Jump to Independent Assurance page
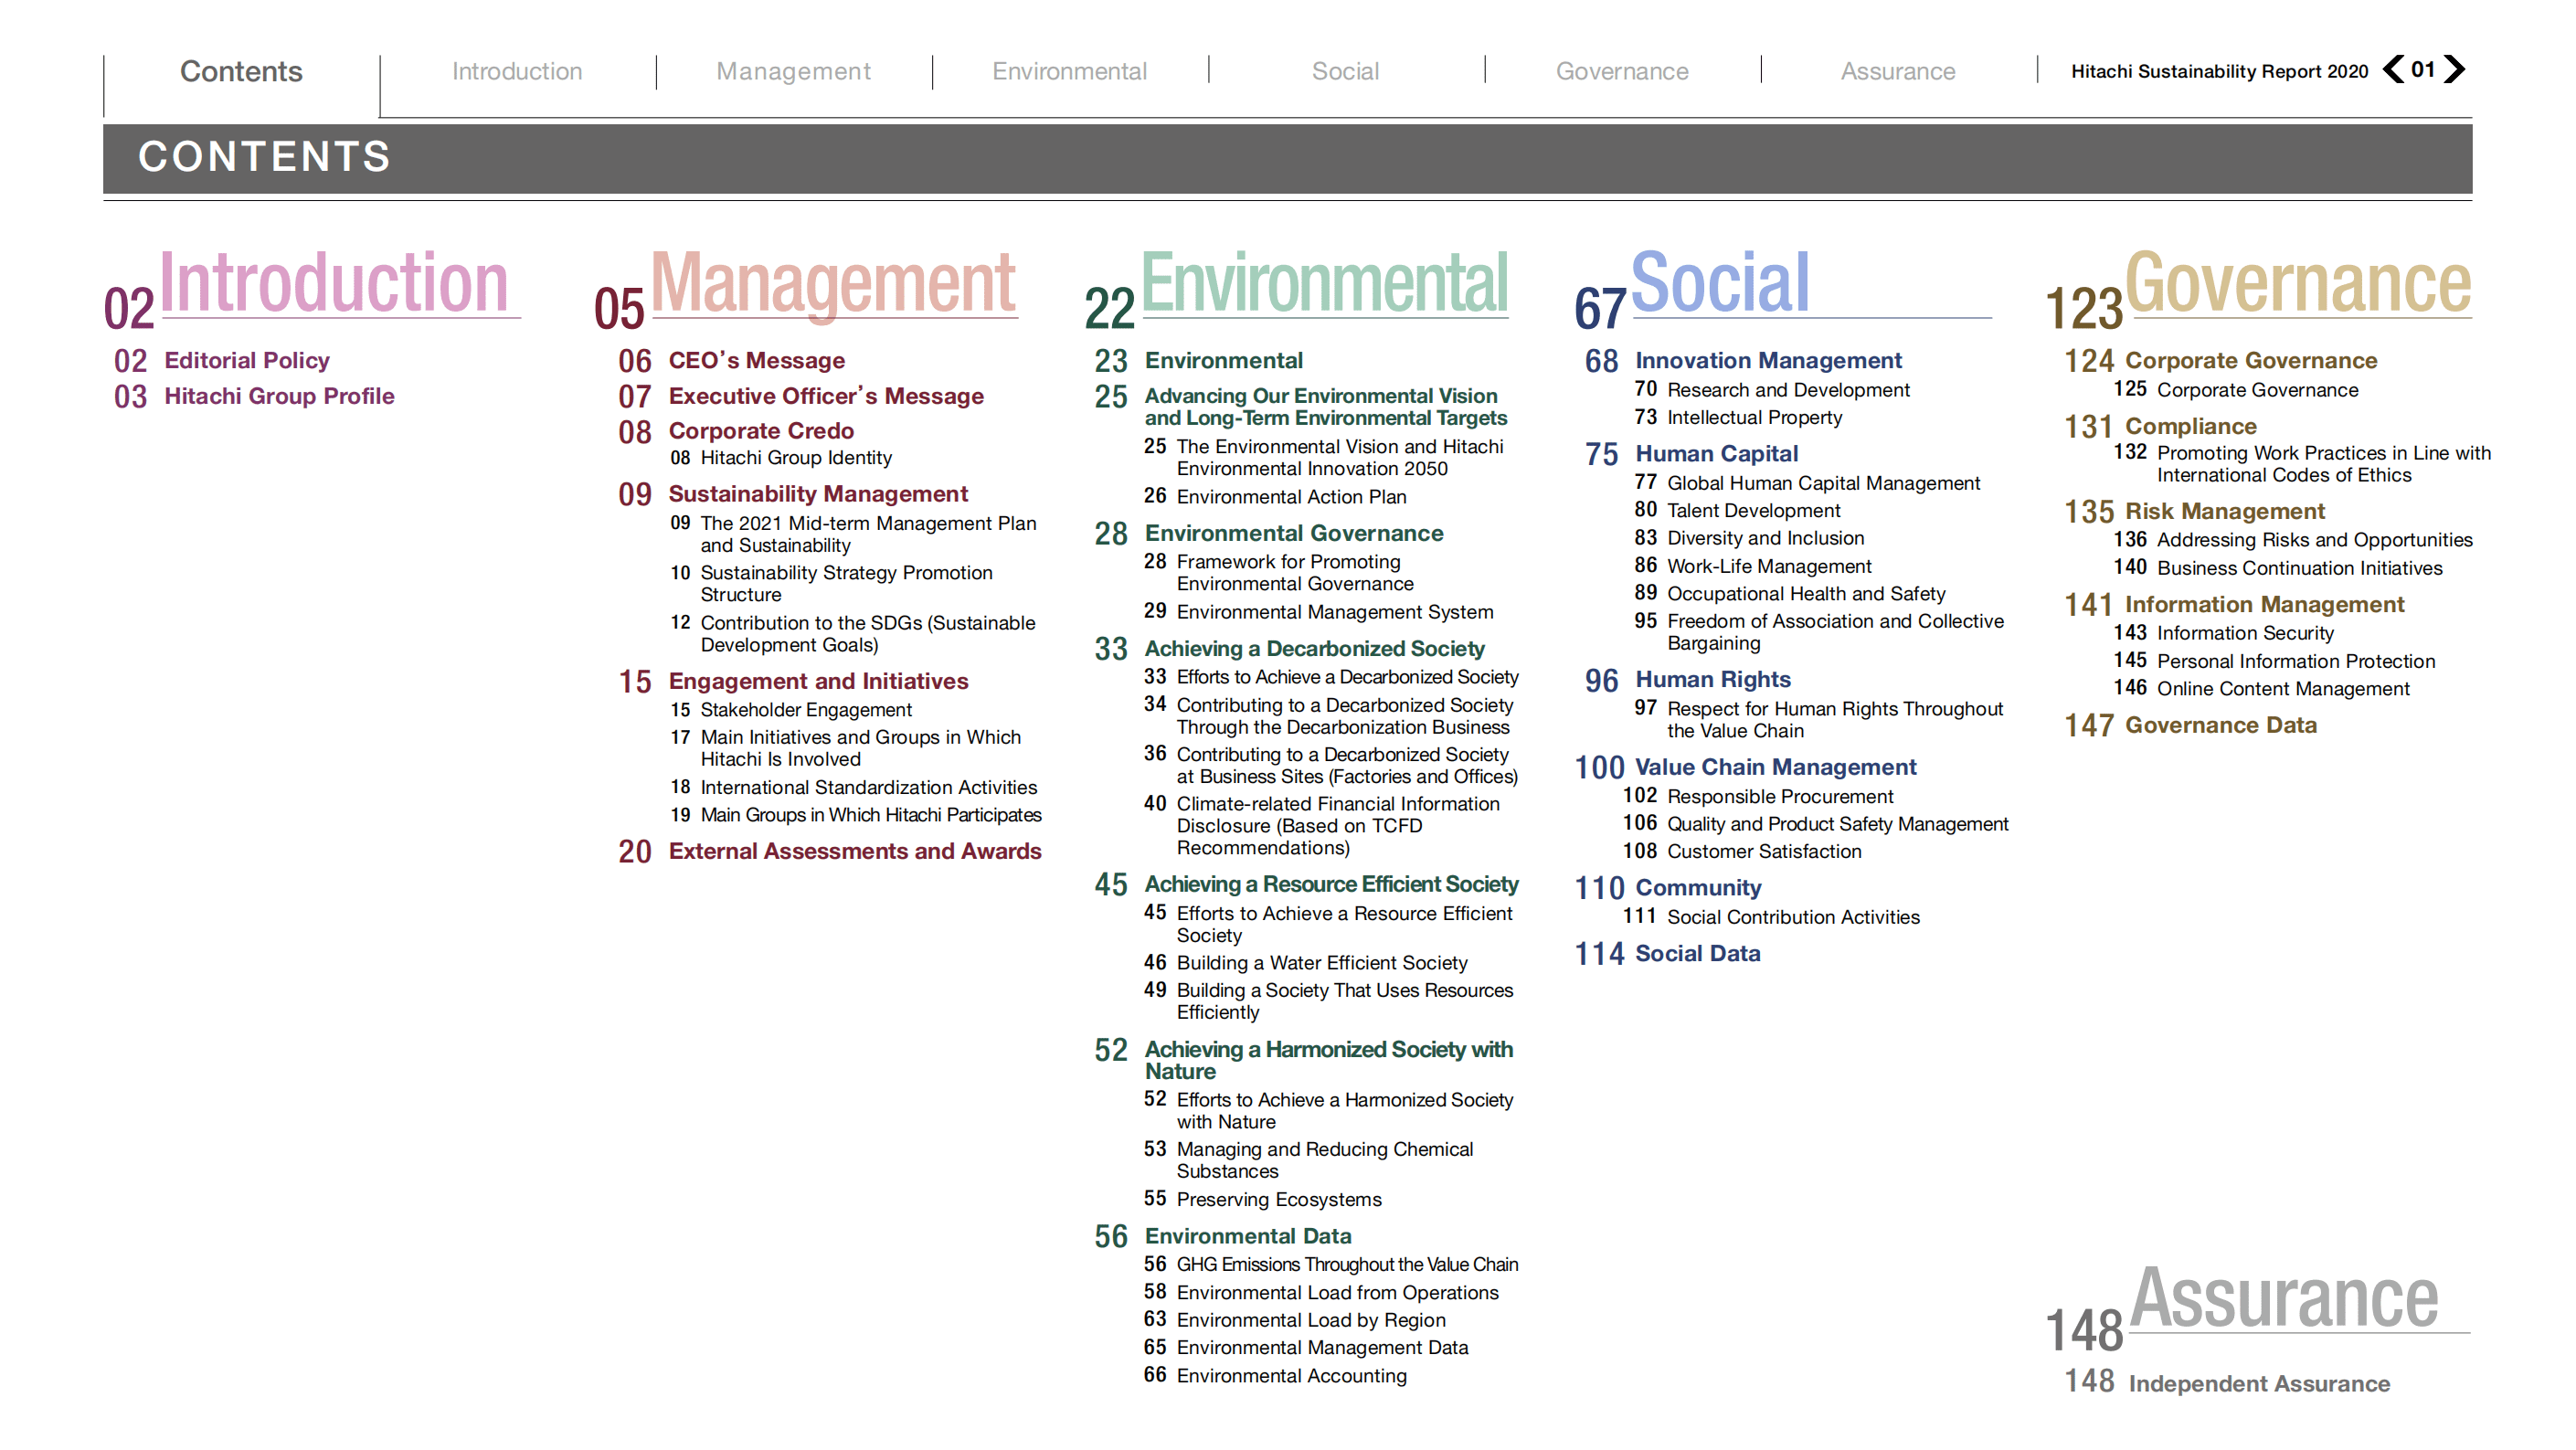The width and height of the screenshot is (2576, 1450). click(2259, 1383)
